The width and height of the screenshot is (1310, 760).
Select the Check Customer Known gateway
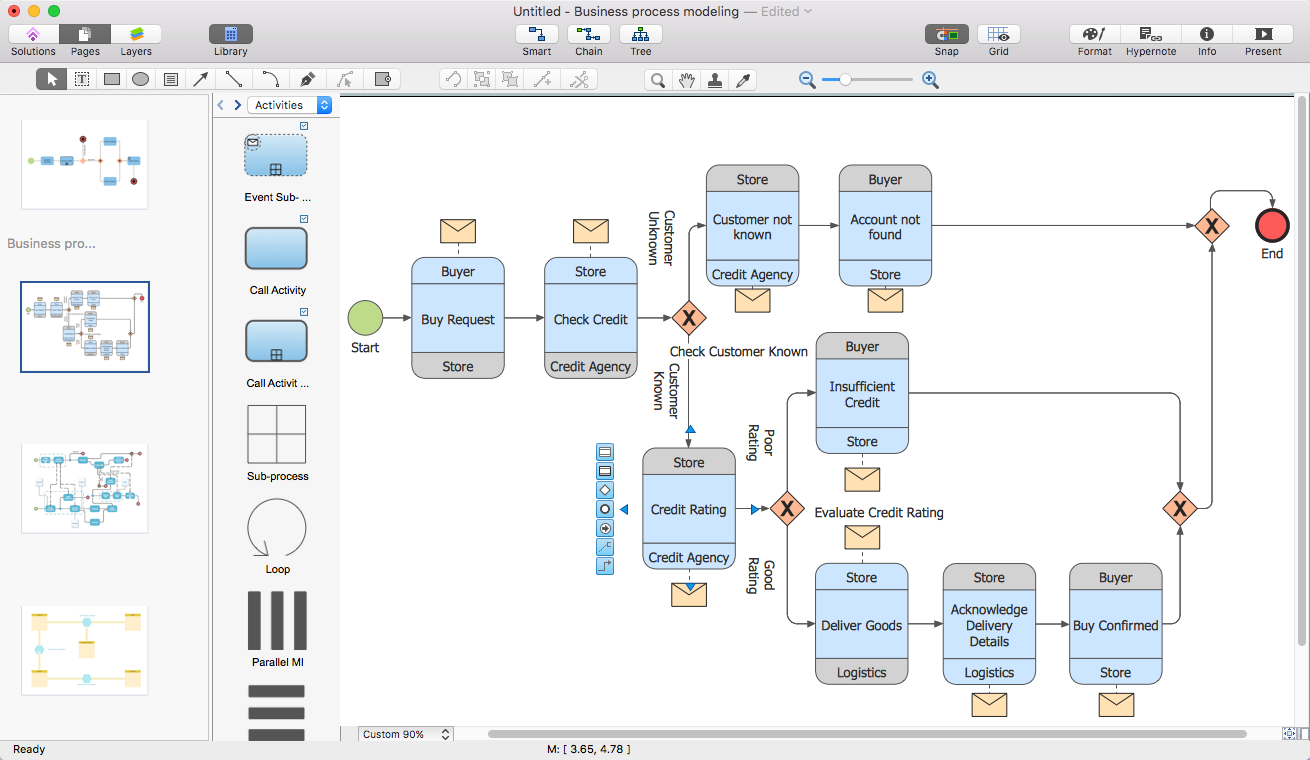(x=689, y=319)
